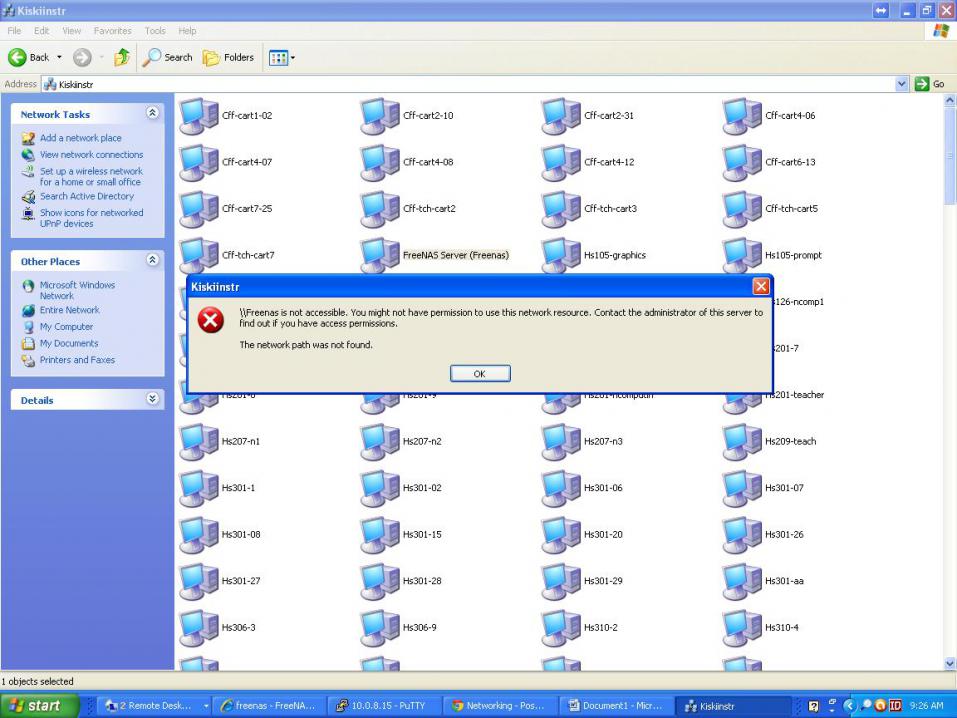
Task: Select the Cff-cart6-13 computer icon
Action: 742,162
